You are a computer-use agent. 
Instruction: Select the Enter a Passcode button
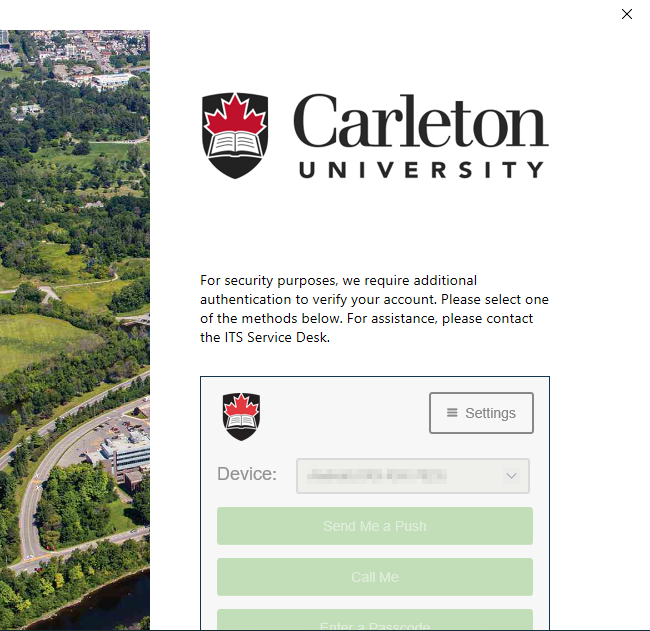pos(375,620)
